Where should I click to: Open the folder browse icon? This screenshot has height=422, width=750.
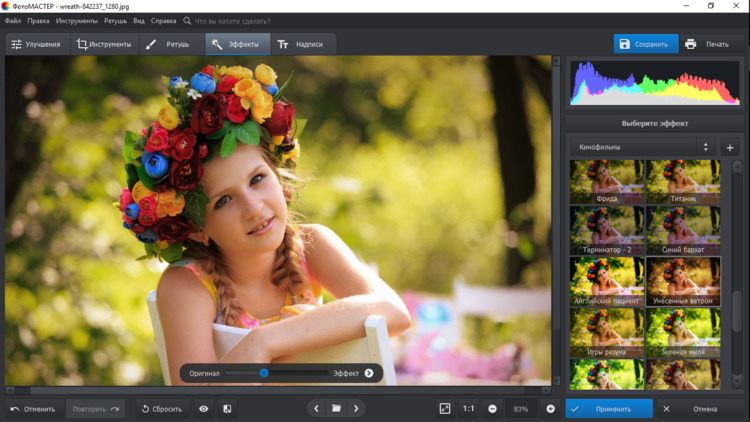click(336, 409)
